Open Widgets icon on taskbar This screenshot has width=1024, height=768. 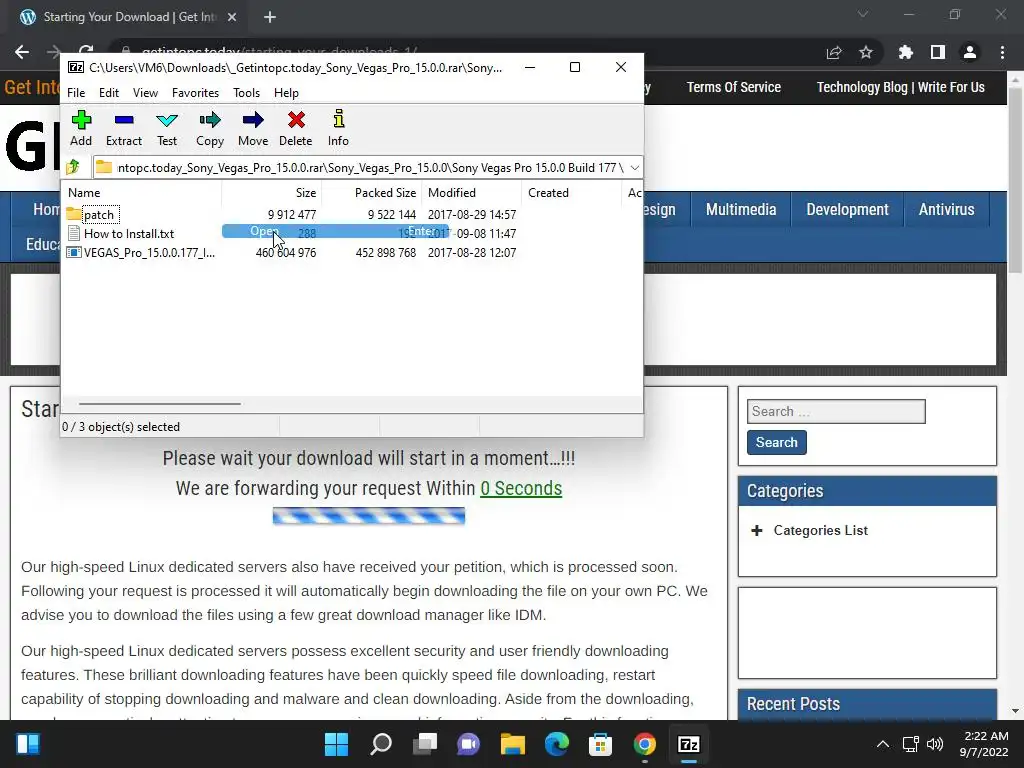(28, 744)
